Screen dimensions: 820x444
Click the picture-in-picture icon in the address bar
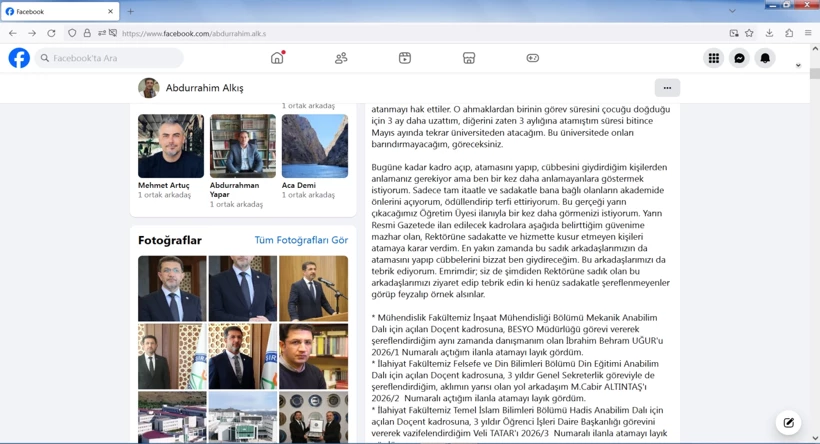[734, 33]
